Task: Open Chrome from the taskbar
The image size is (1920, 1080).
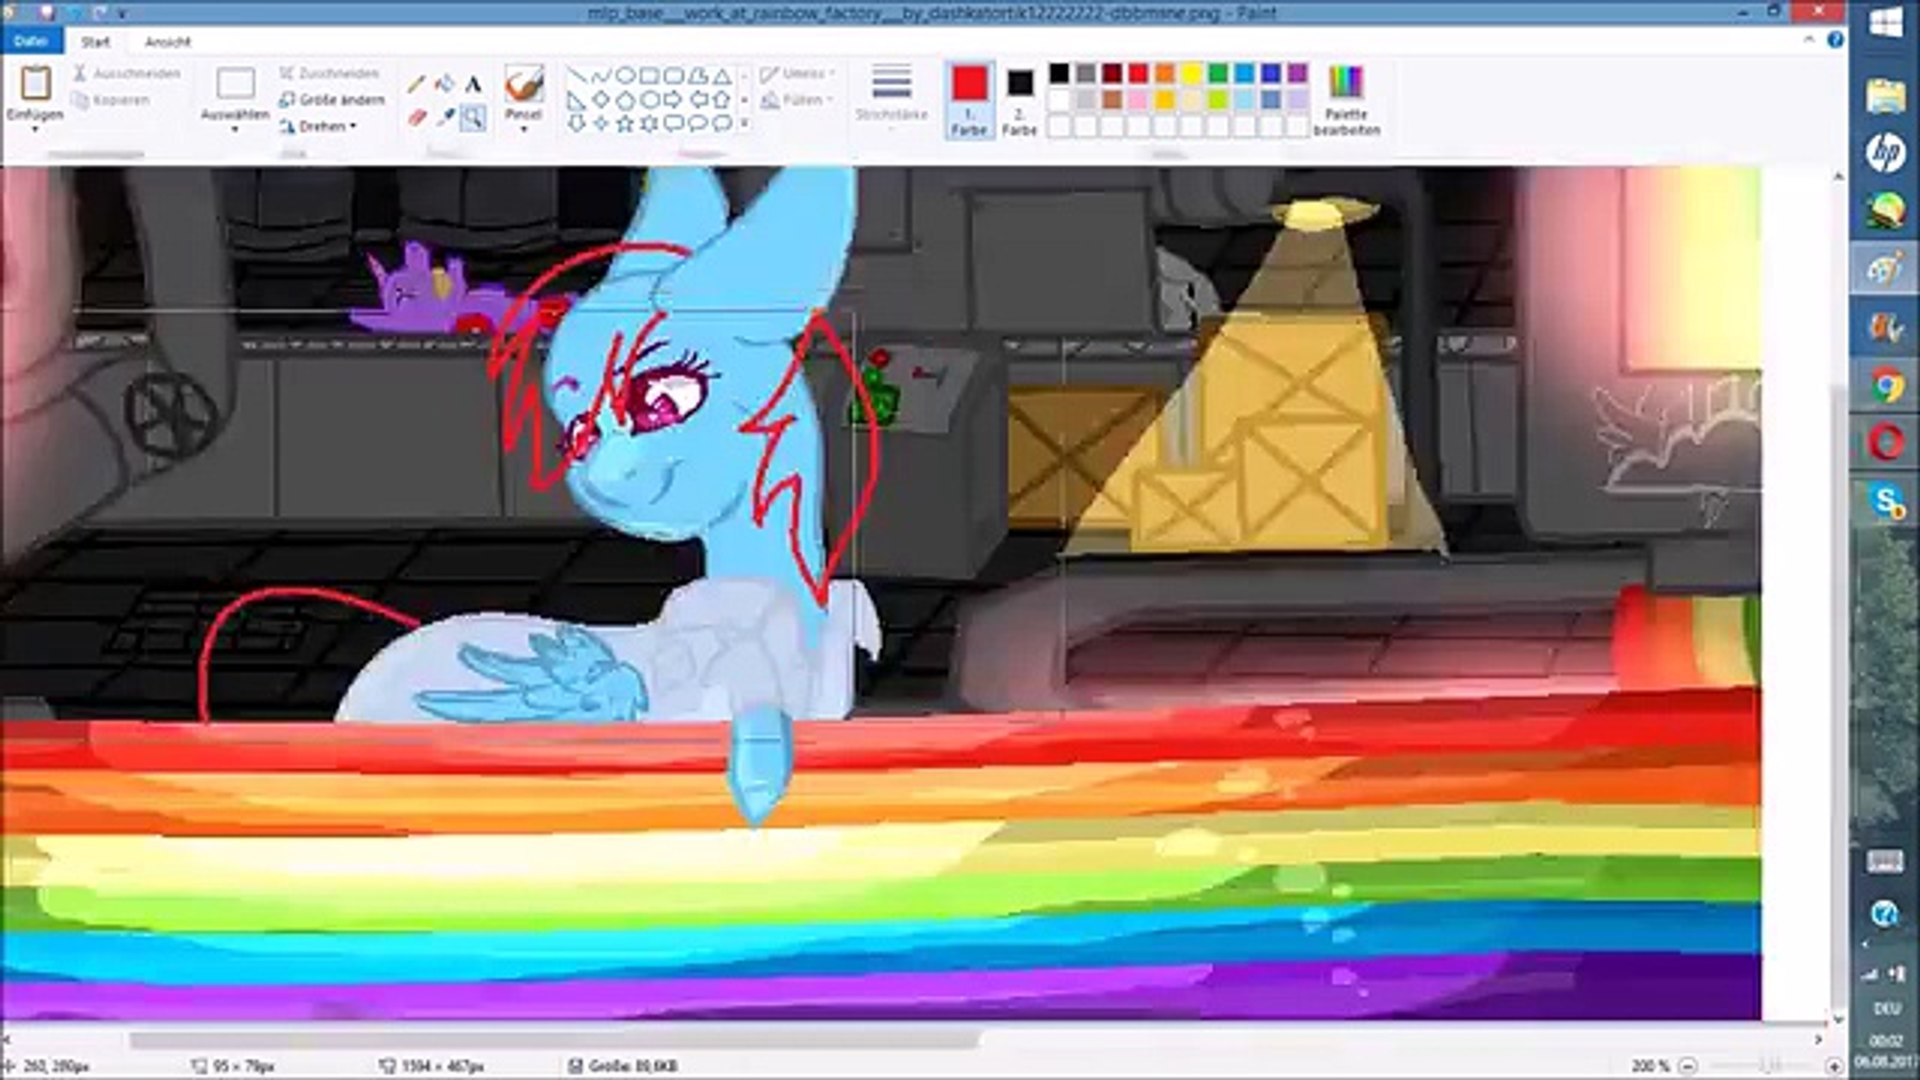Action: pos(1885,385)
